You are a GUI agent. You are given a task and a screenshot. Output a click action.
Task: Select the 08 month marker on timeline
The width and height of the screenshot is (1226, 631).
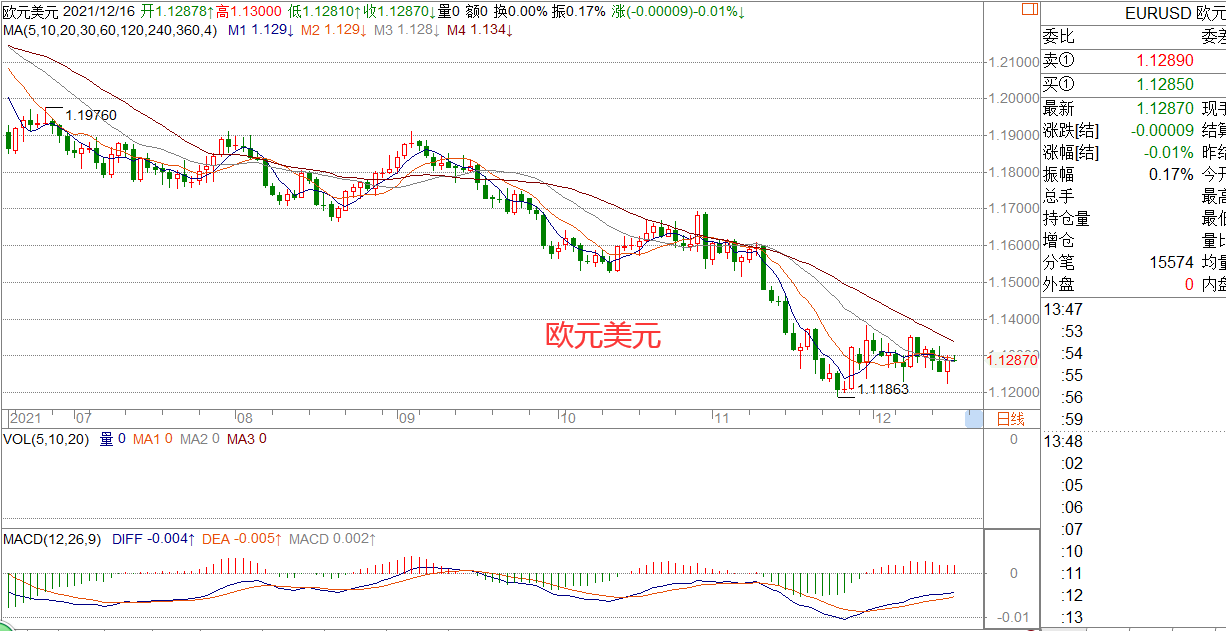click(245, 419)
